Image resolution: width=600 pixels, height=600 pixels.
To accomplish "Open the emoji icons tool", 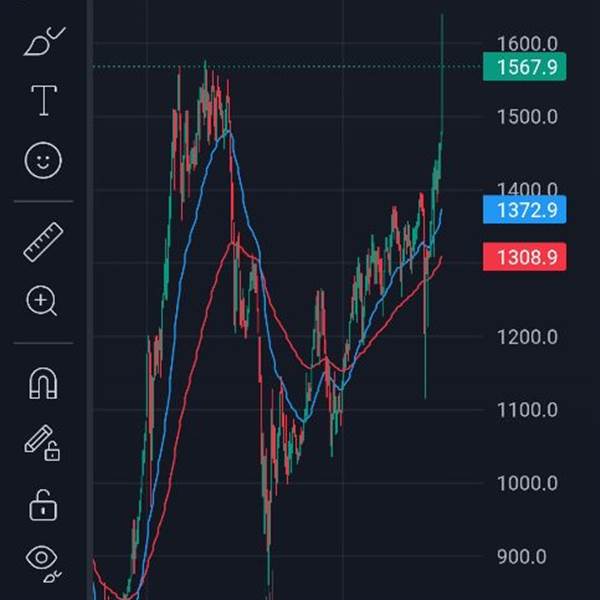I will click(43, 160).
